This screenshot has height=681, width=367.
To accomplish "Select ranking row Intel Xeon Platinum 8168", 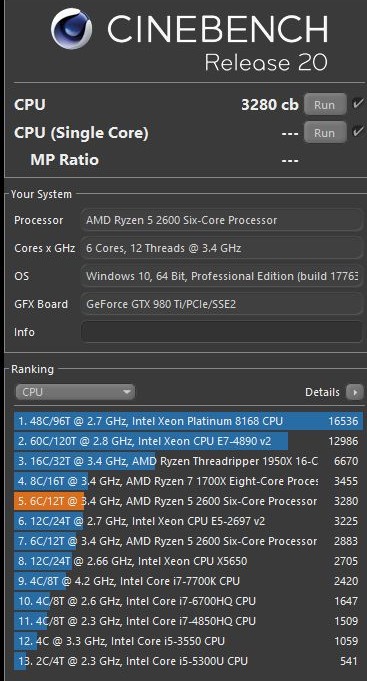I will (x=188, y=421).
